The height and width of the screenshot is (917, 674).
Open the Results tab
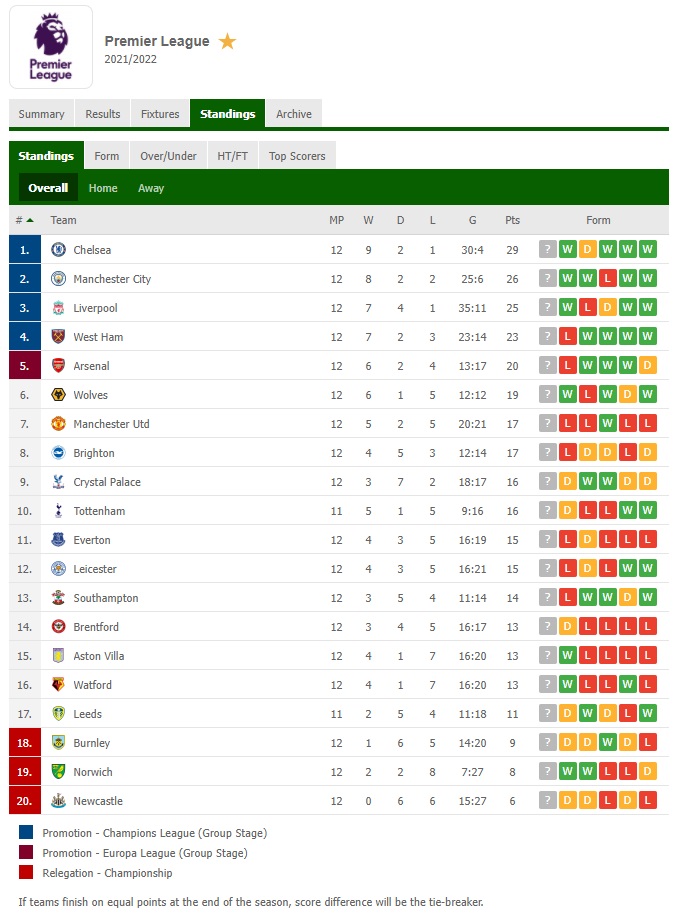(103, 114)
